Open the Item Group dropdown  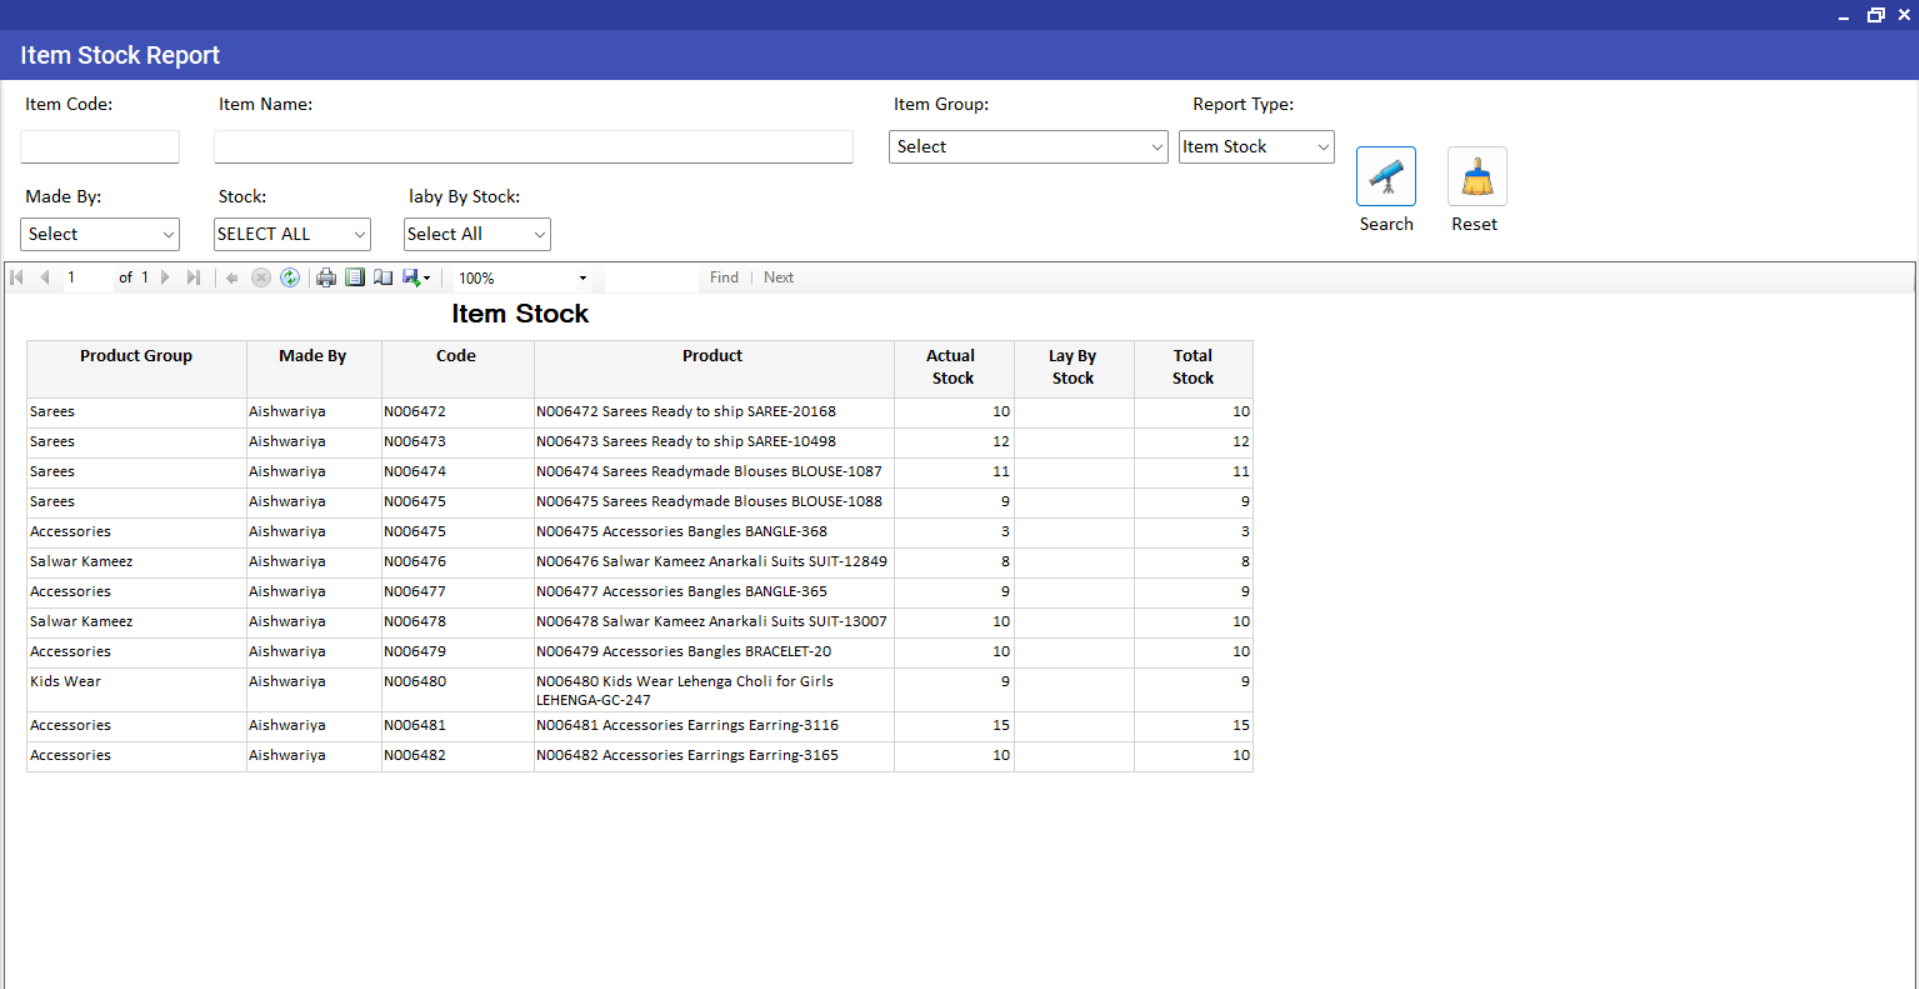point(1028,147)
